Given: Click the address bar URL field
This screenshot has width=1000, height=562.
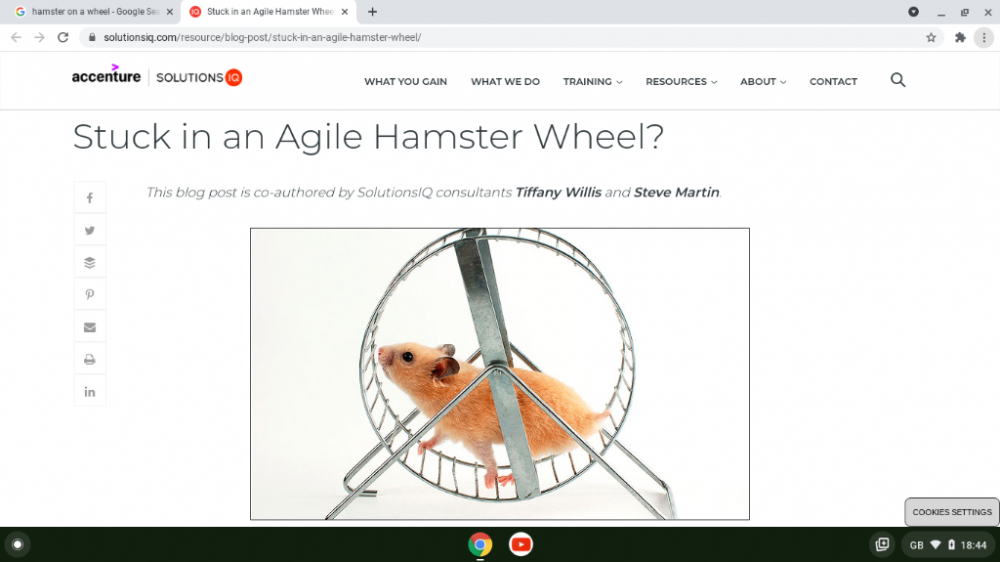Looking at the screenshot, I should (x=500, y=37).
